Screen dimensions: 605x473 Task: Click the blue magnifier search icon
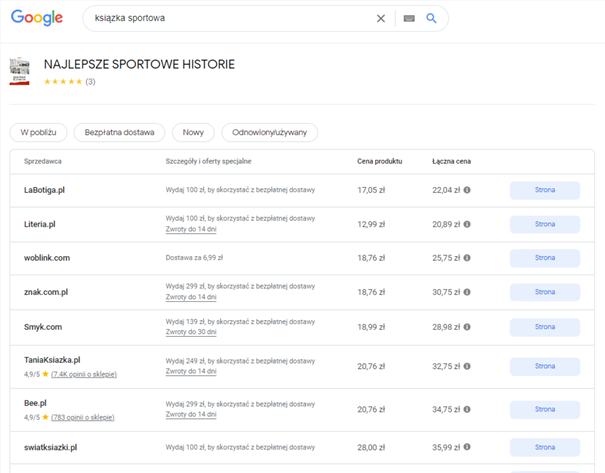(x=431, y=18)
